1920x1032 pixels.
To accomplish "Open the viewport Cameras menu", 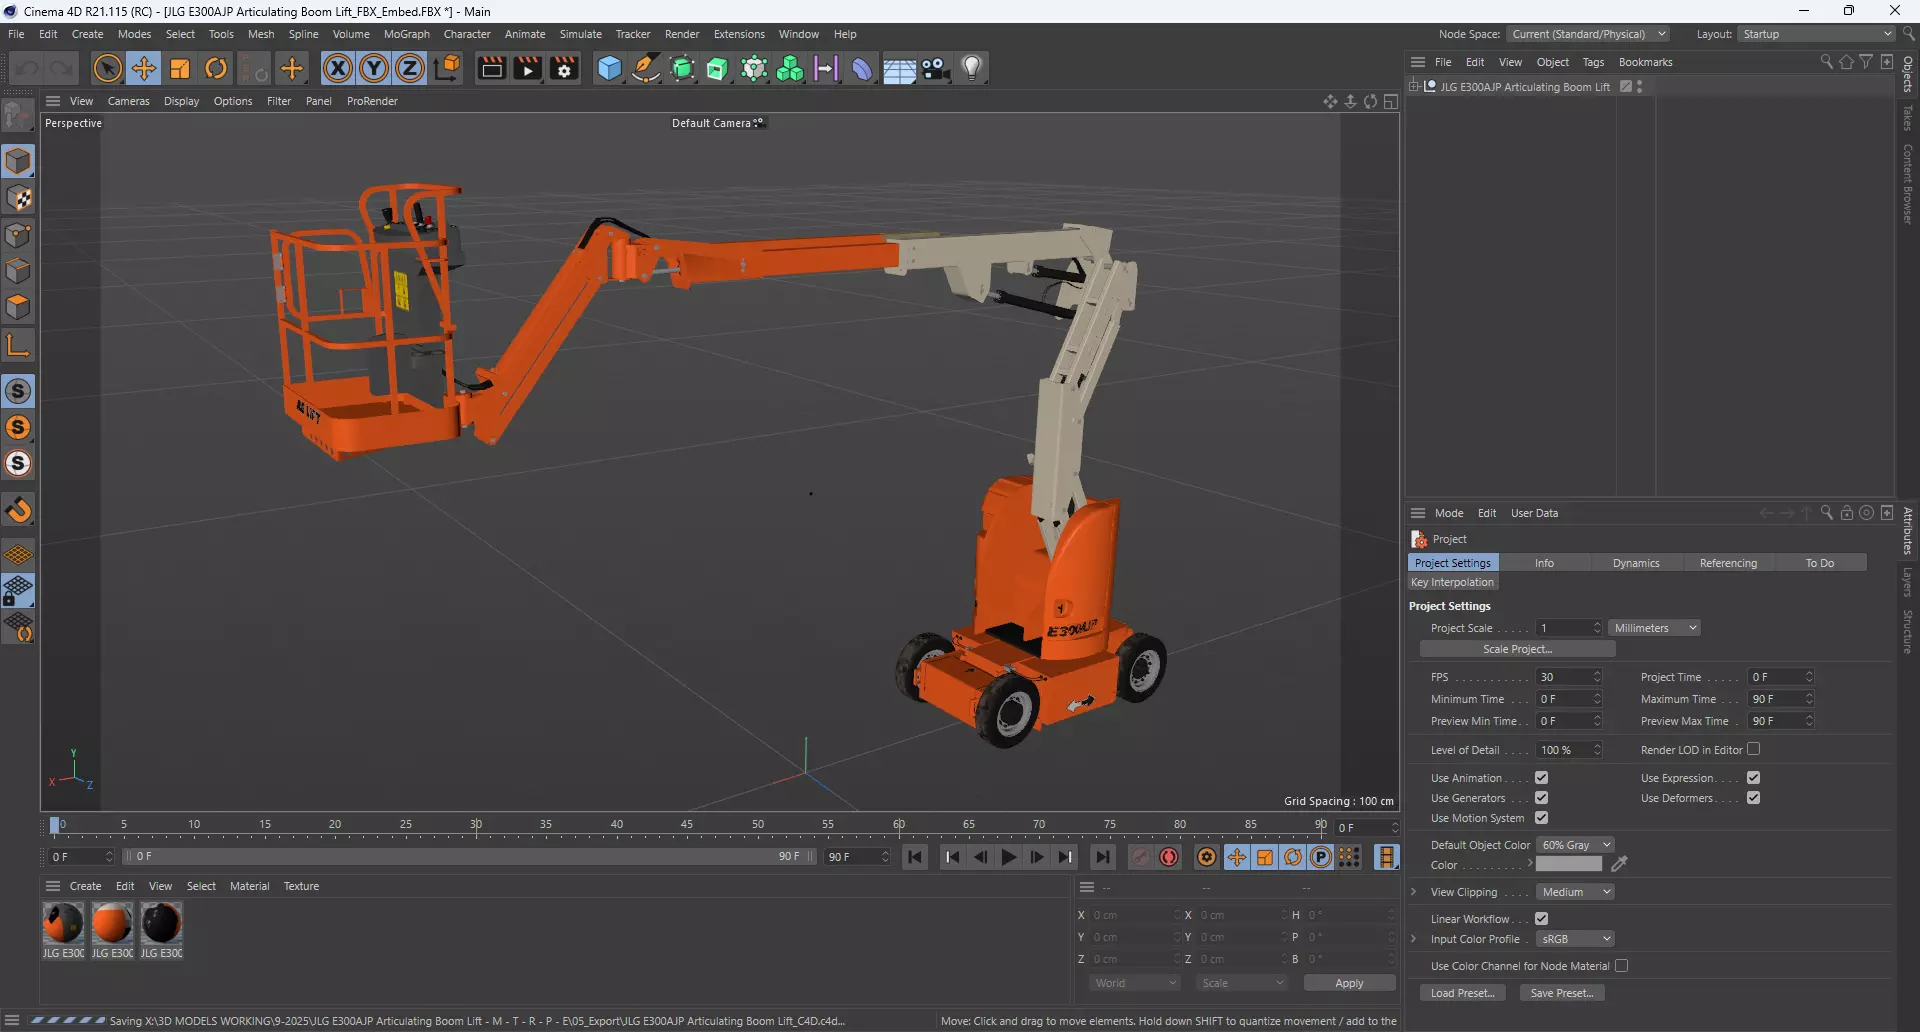I will click(x=128, y=101).
